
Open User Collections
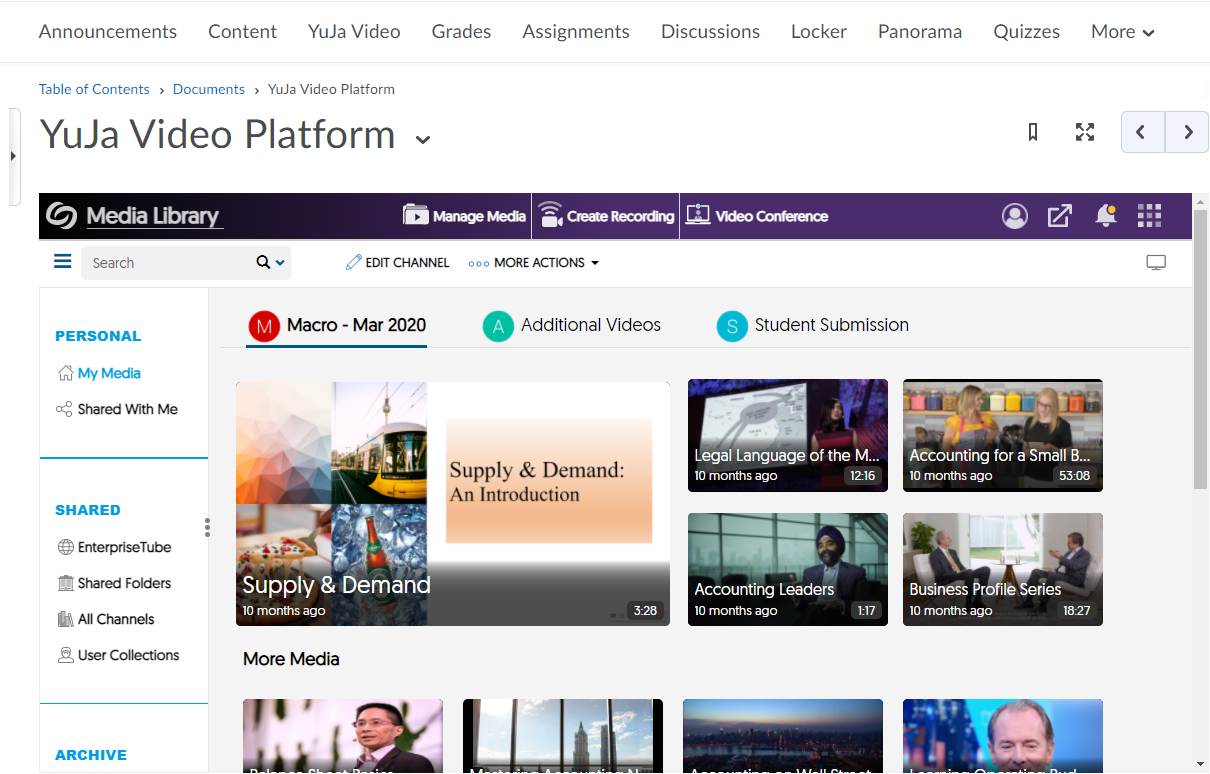[x=118, y=655]
